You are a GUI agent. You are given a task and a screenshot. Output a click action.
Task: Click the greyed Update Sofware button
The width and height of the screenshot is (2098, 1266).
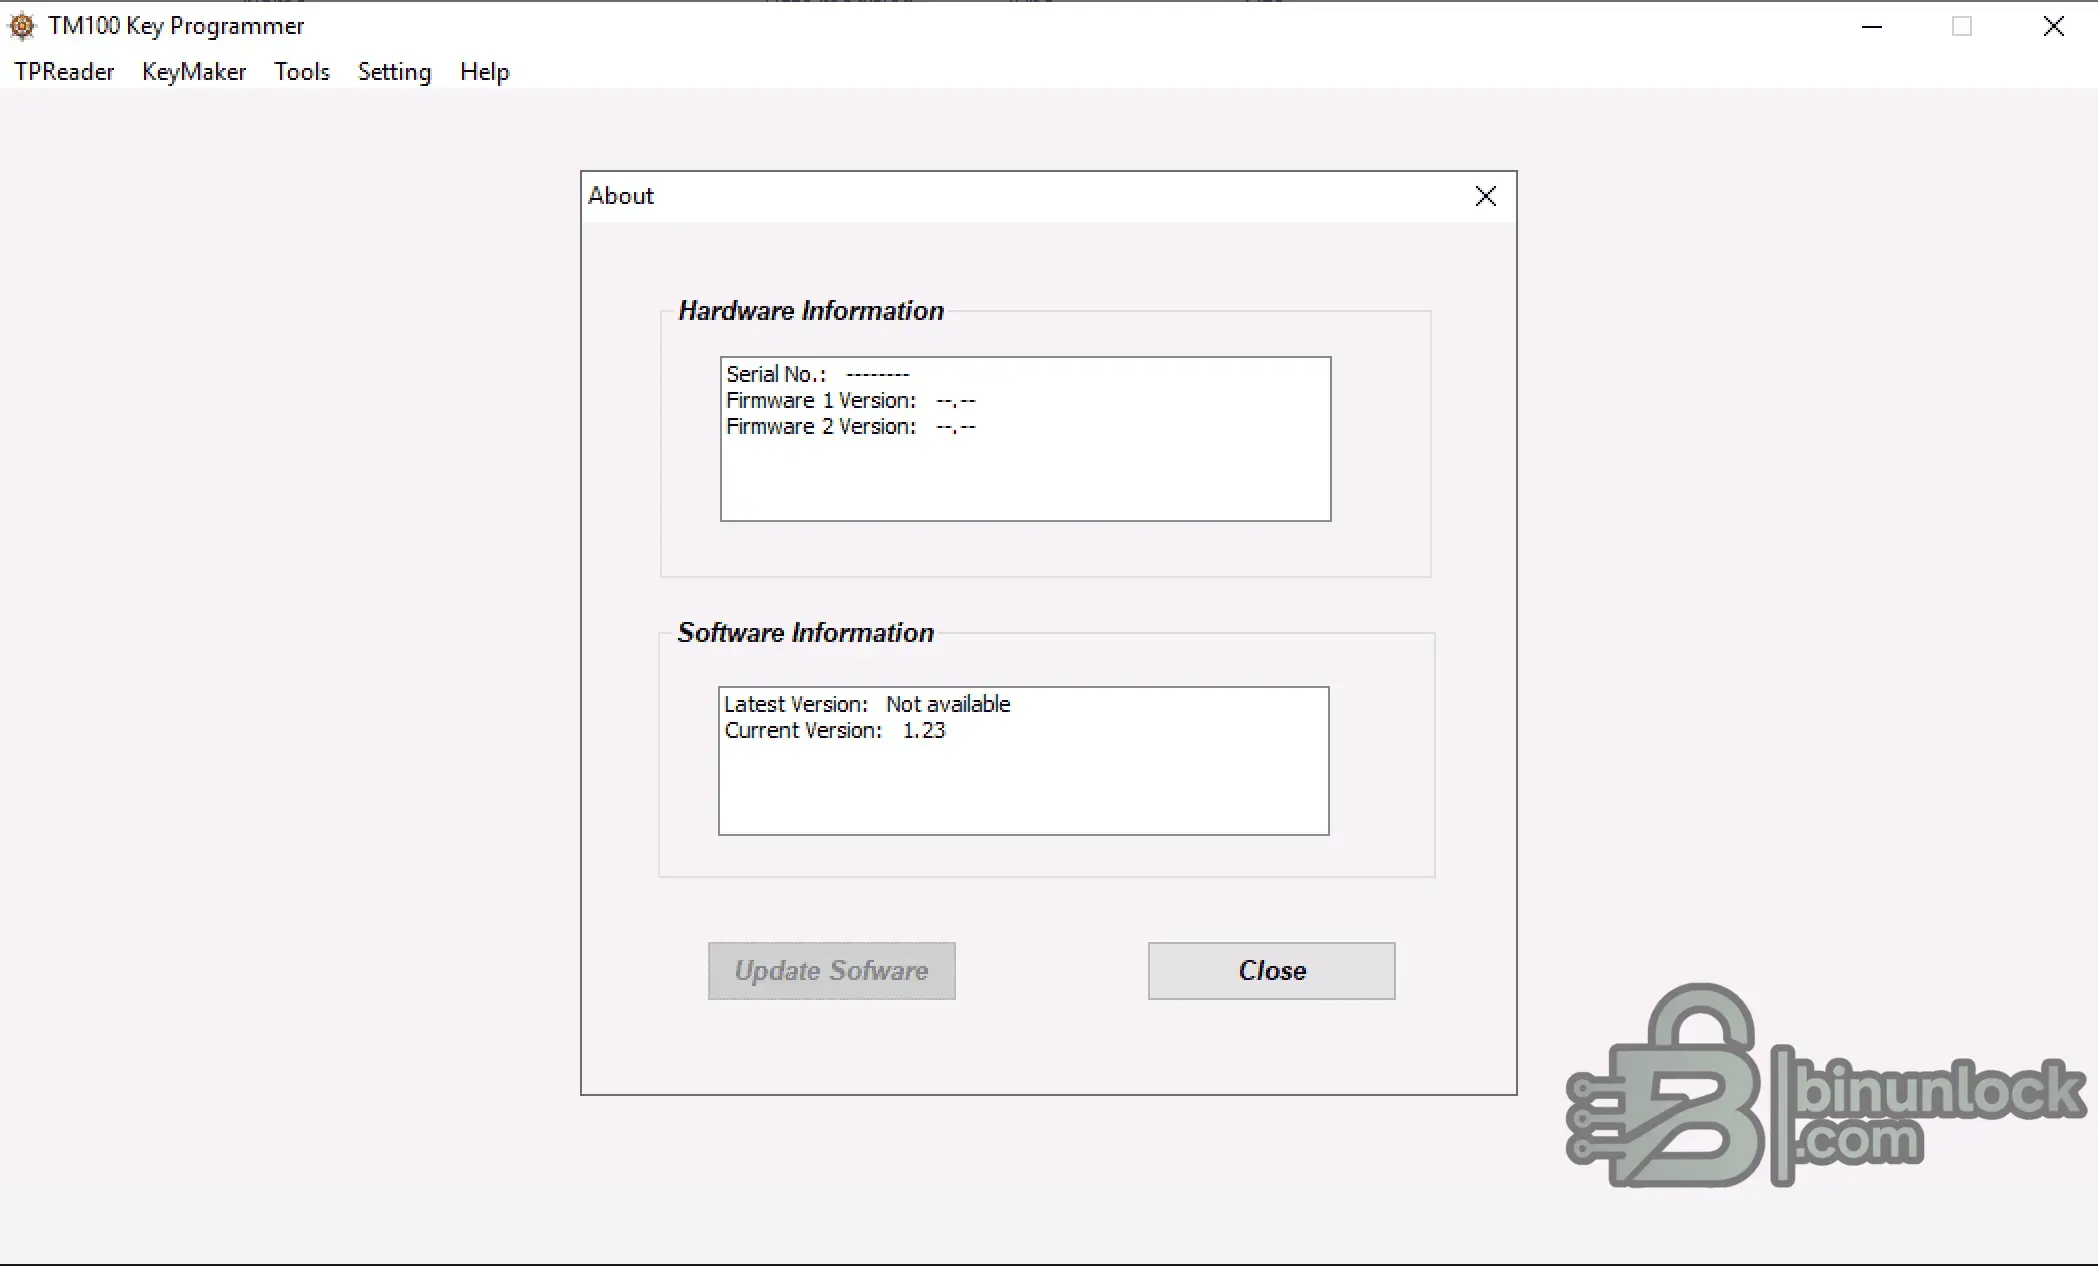tap(831, 970)
